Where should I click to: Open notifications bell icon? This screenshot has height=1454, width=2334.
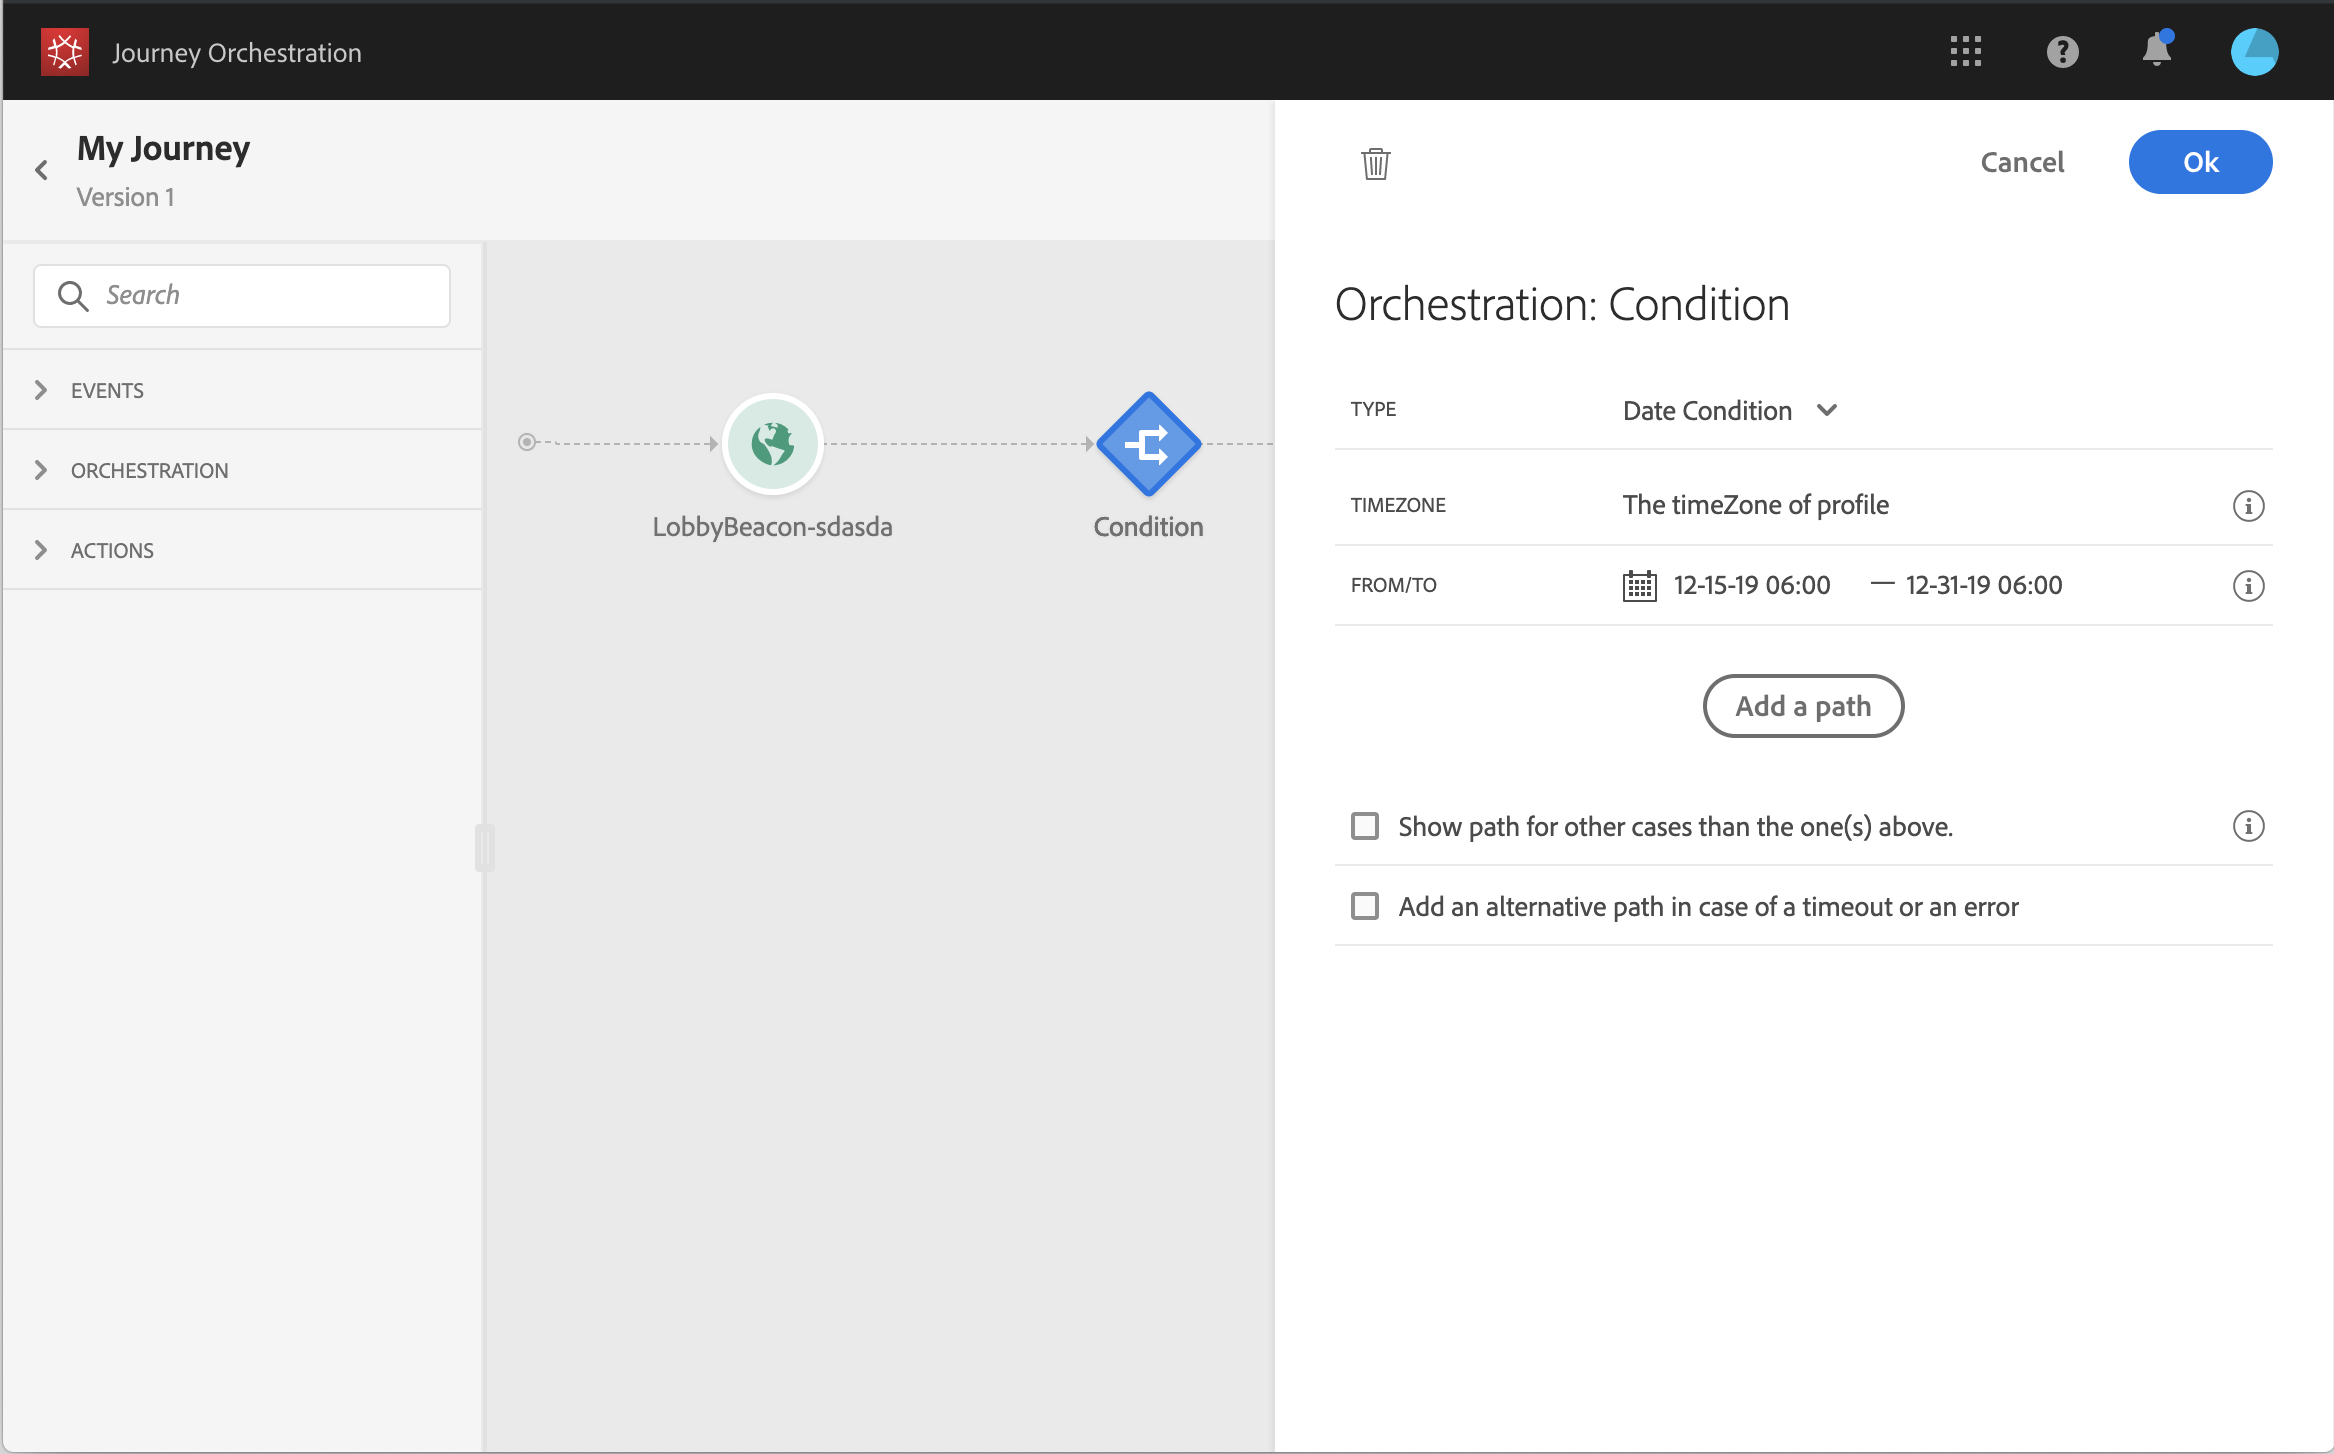coord(2157,52)
